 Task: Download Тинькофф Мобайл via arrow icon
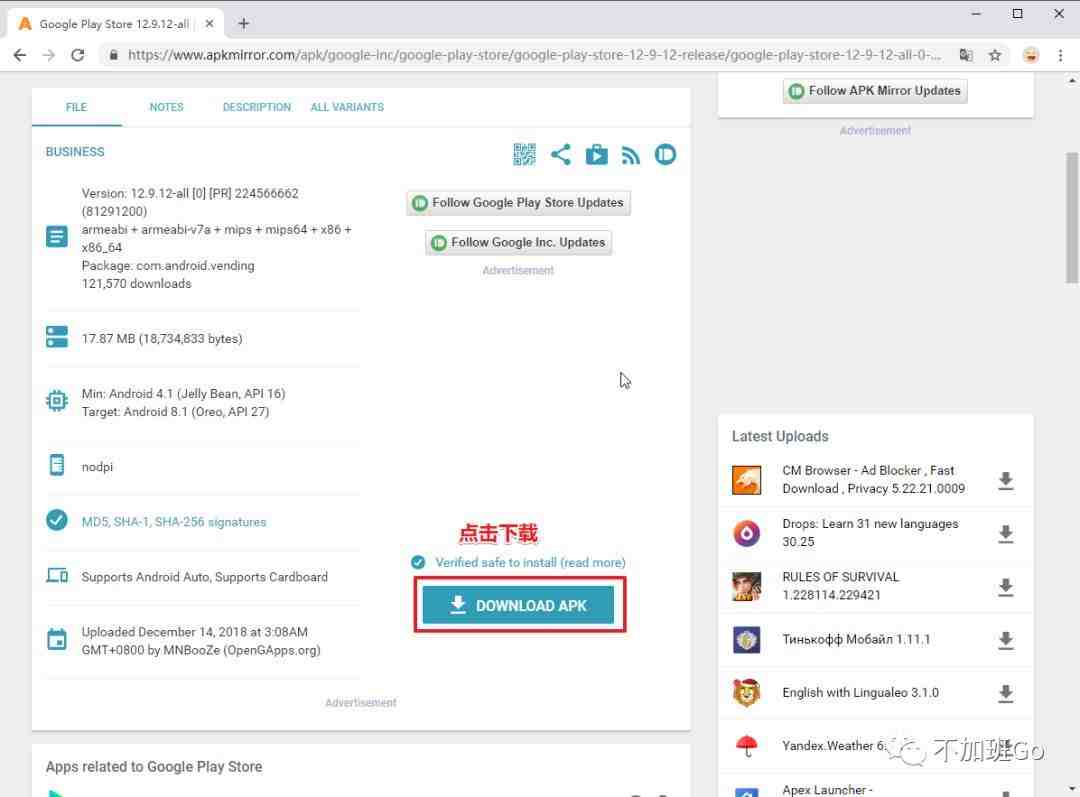(x=1006, y=640)
